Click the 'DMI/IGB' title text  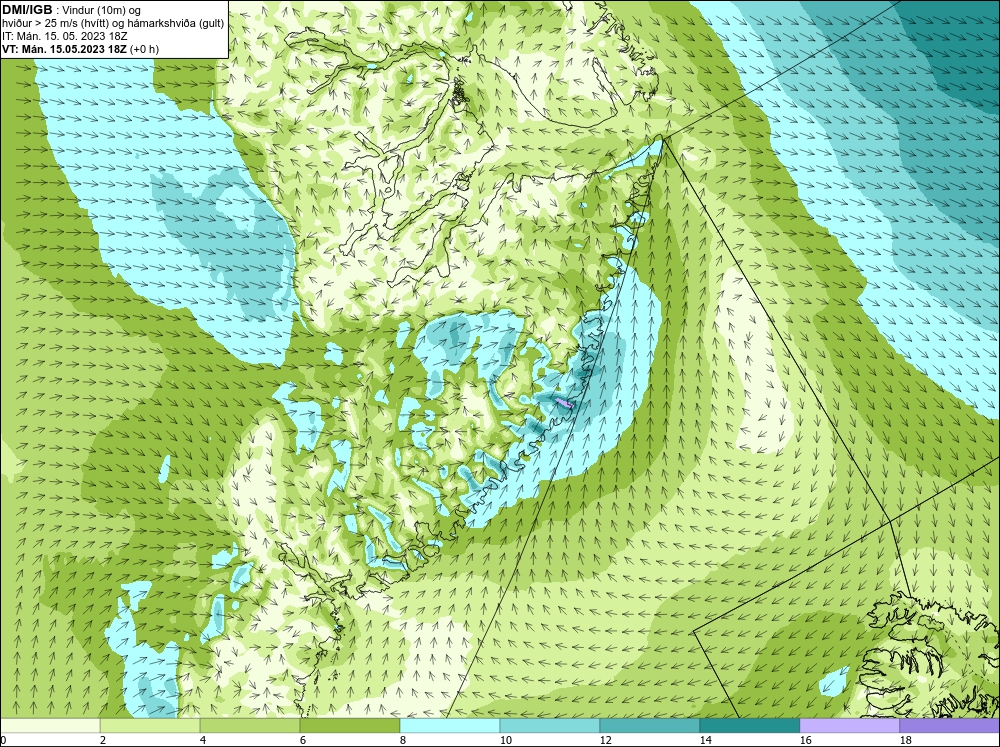(x=27, y=10)
